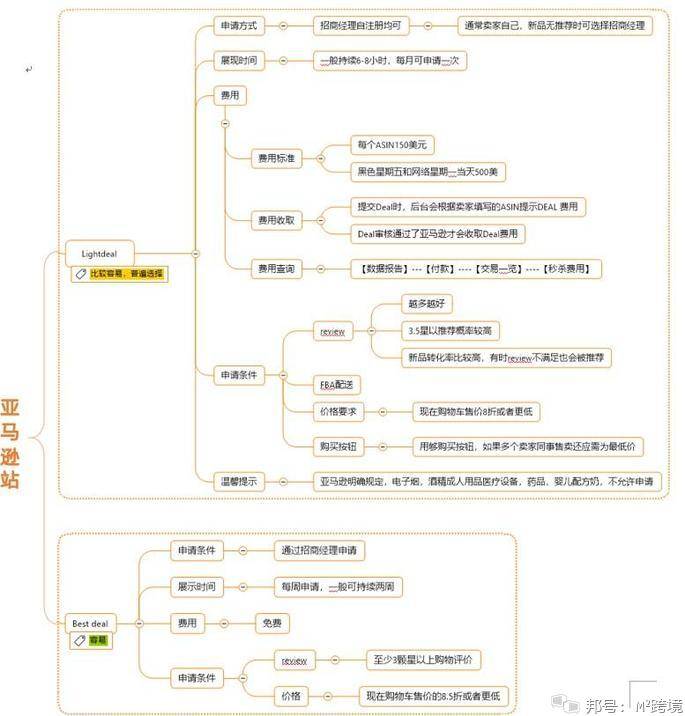Select the 展现时间 node
Image resolution: width=685 pixels, height=716 pixels.
[239, 60]
